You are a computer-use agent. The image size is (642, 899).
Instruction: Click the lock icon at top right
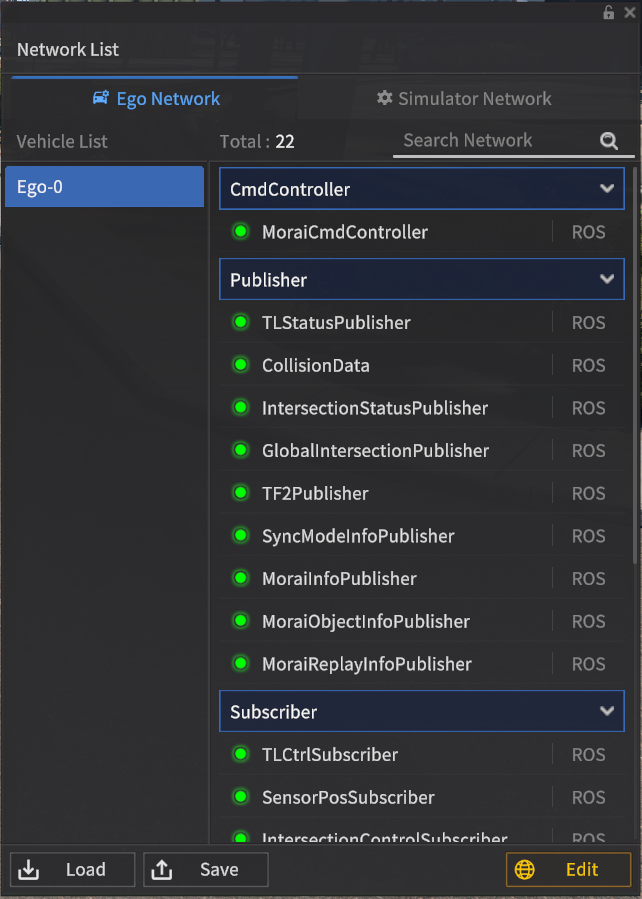pyautogui.click(x=609, y=13)
